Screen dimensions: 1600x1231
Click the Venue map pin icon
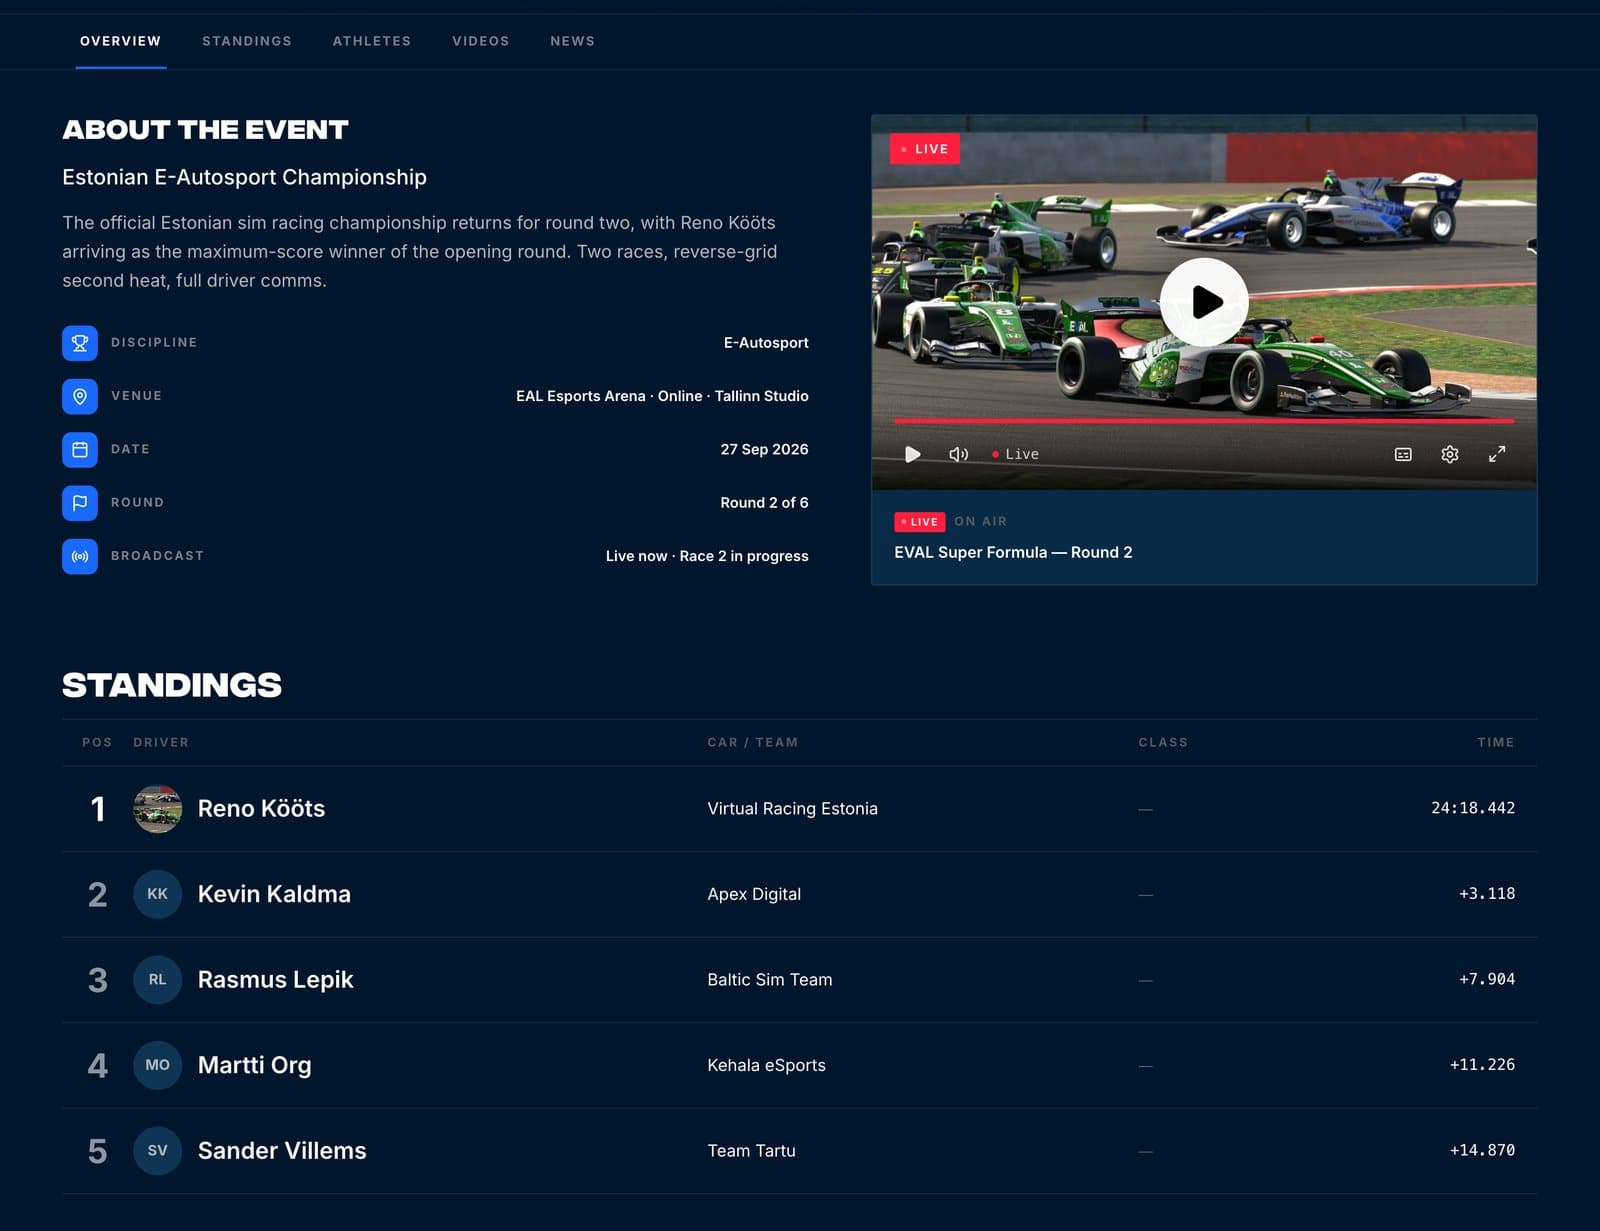(80, 396)
